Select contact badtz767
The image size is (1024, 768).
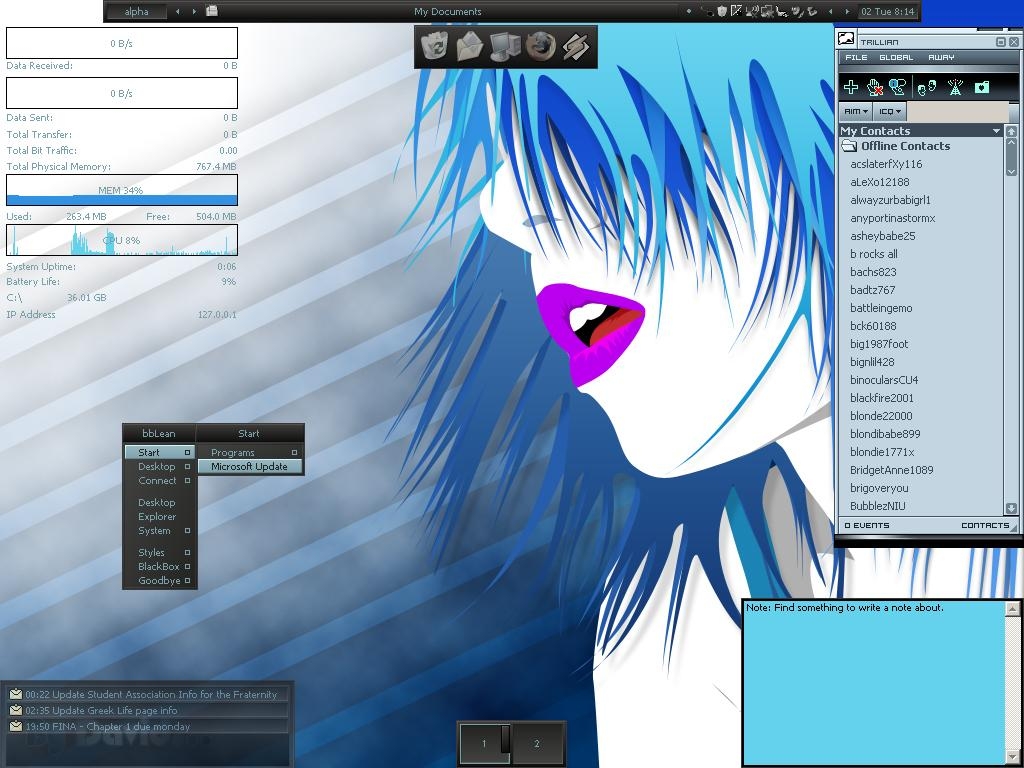coord(872,290)
